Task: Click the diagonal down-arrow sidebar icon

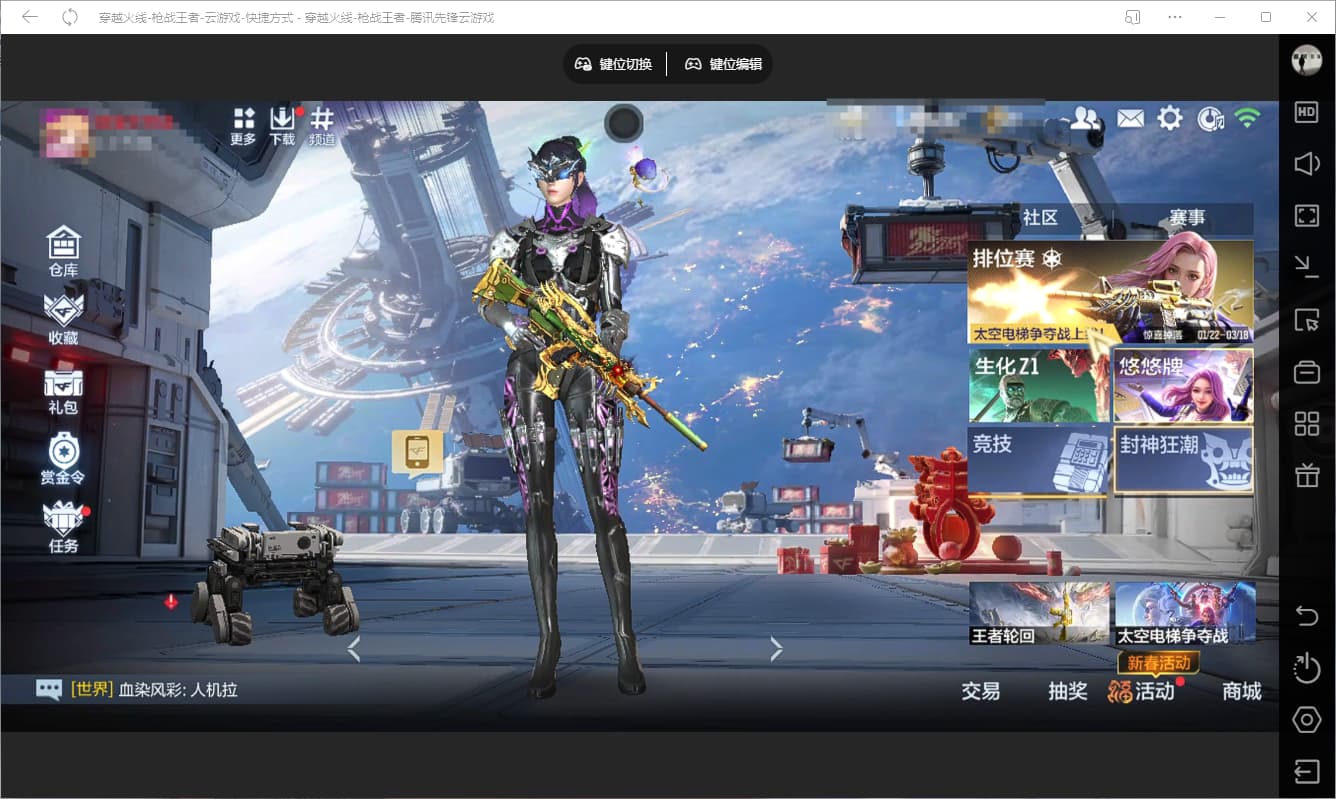Action: click(x=1307, y=267)
